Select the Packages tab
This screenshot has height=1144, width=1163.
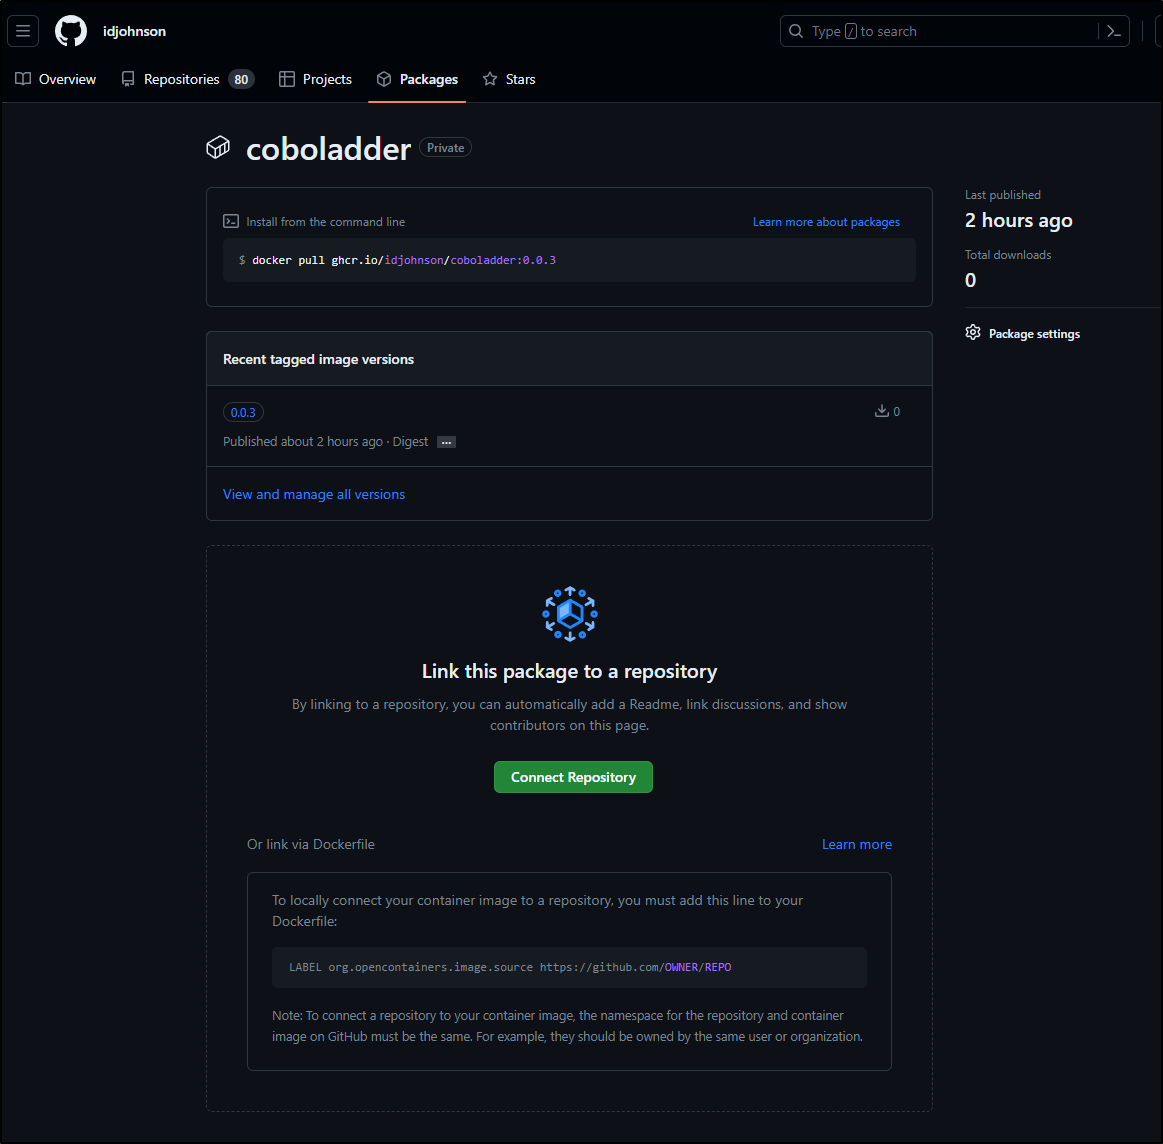tap(417, 79)
